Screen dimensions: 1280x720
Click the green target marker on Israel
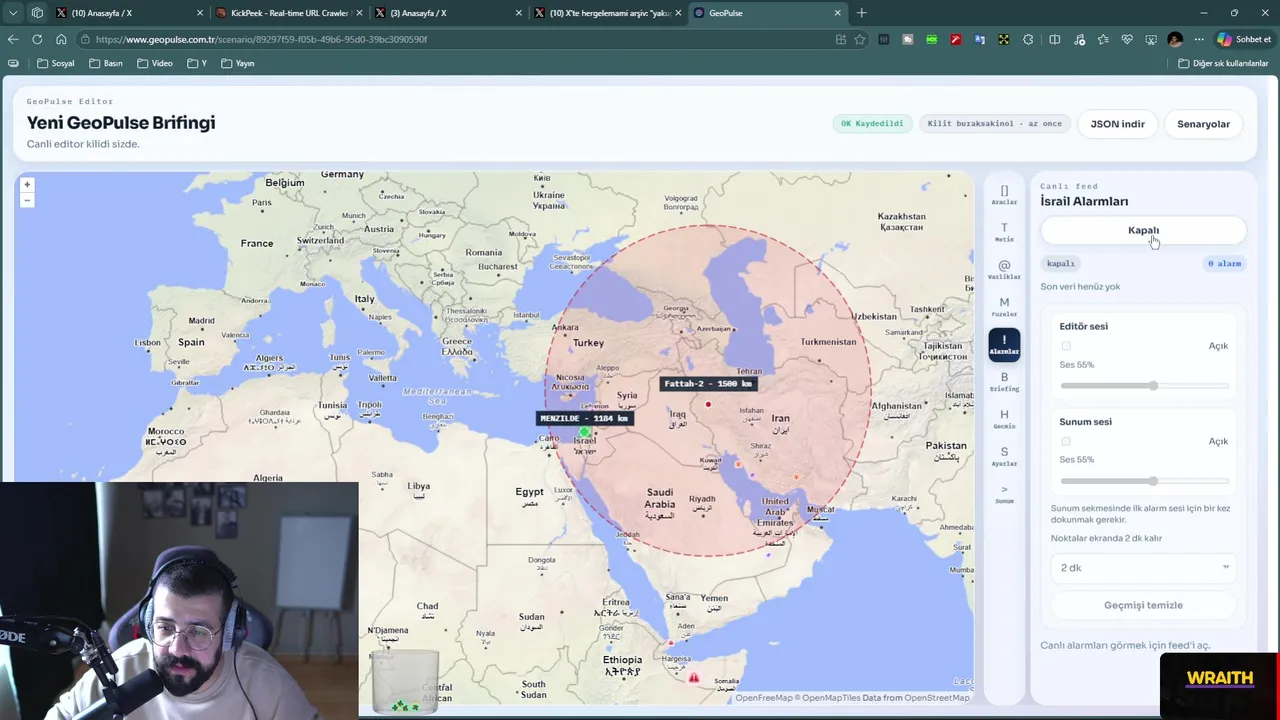tap(584, 433)
